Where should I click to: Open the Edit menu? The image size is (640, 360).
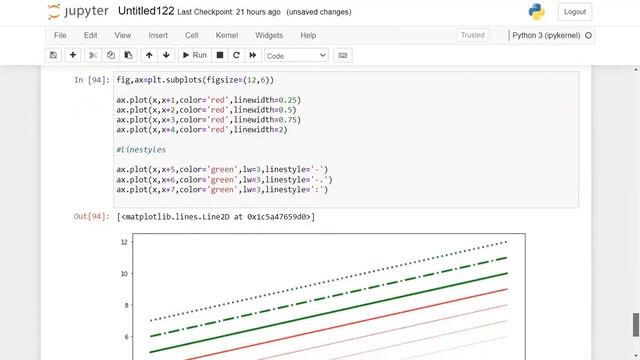[x=91, y=36]
